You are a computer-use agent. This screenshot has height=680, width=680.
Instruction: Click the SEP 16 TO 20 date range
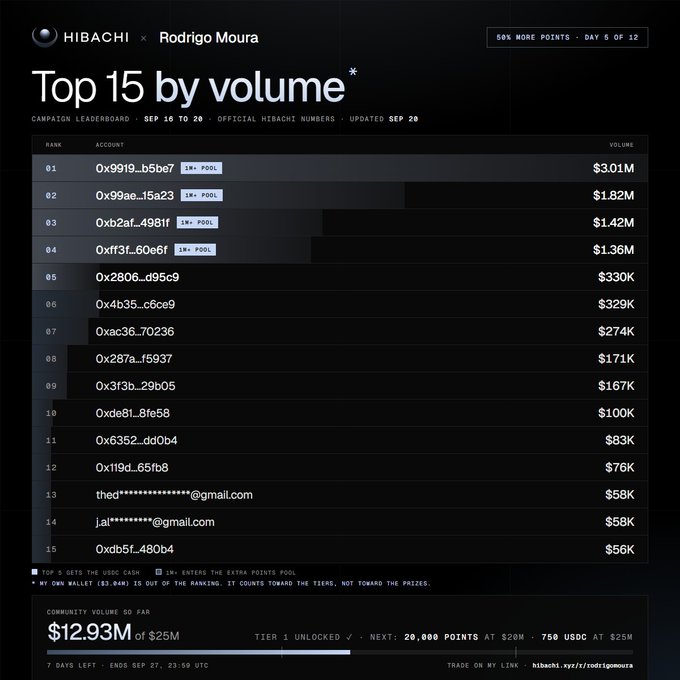click(x=173, y=119)
